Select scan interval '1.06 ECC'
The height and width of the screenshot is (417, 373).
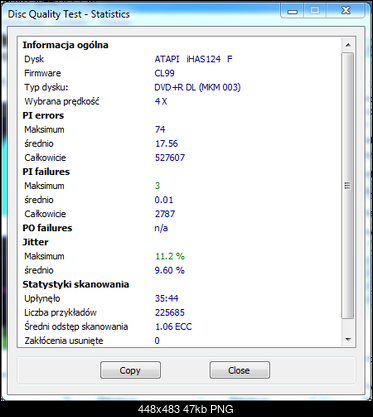pyautogui.click(x=173, y=326)
